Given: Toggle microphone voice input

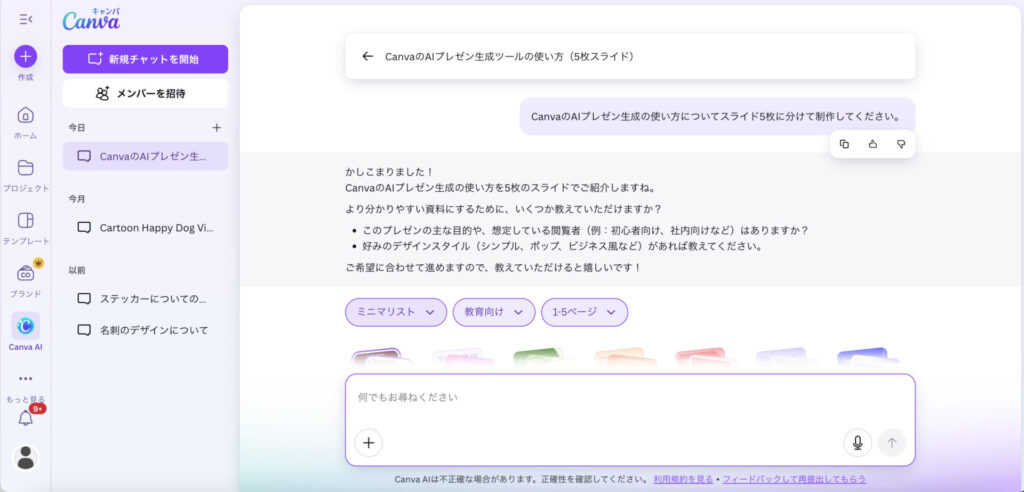Looking at the screenshot, I should point(857,442).
